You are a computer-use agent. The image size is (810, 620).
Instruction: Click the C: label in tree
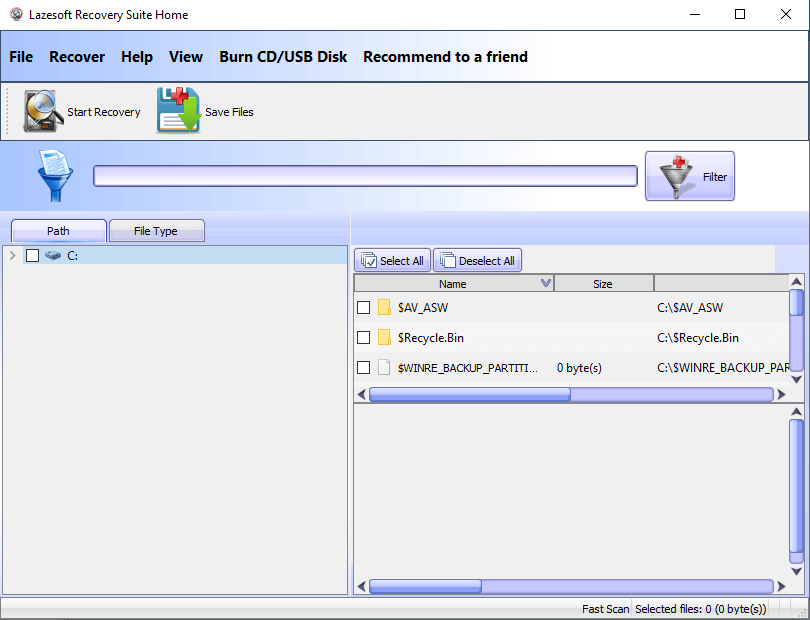[72, 256]
